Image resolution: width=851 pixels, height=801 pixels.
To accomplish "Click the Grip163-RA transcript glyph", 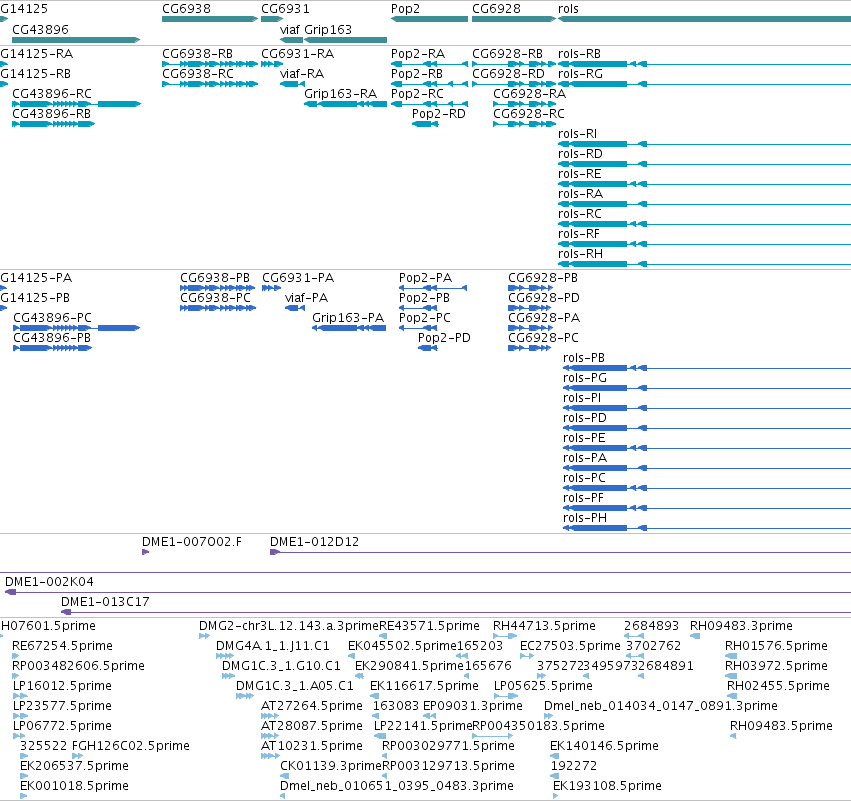I will (x=346, y=104).
